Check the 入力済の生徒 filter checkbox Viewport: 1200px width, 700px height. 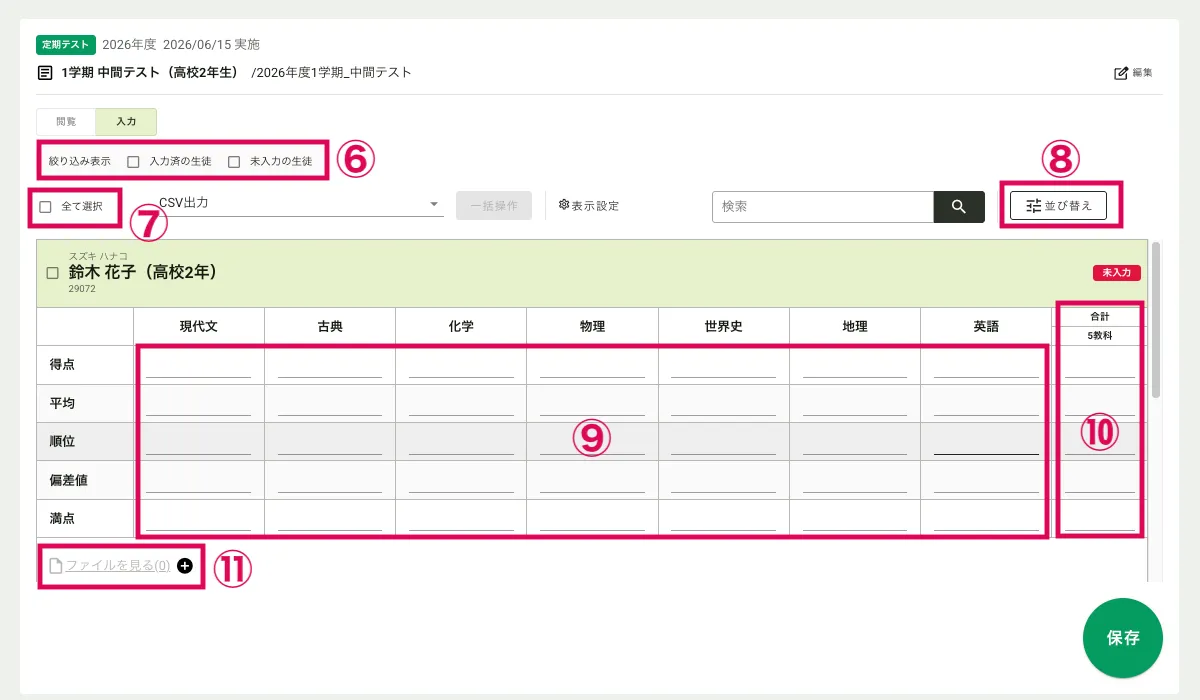pyautogui.click(x=133, y=162)
